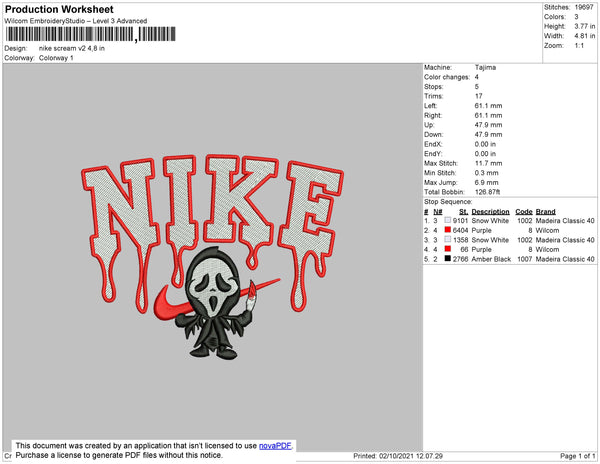Viewport: 600px width, 464px height.
Task: Click the black swatch for stop 5
Action: click(447, 259)
